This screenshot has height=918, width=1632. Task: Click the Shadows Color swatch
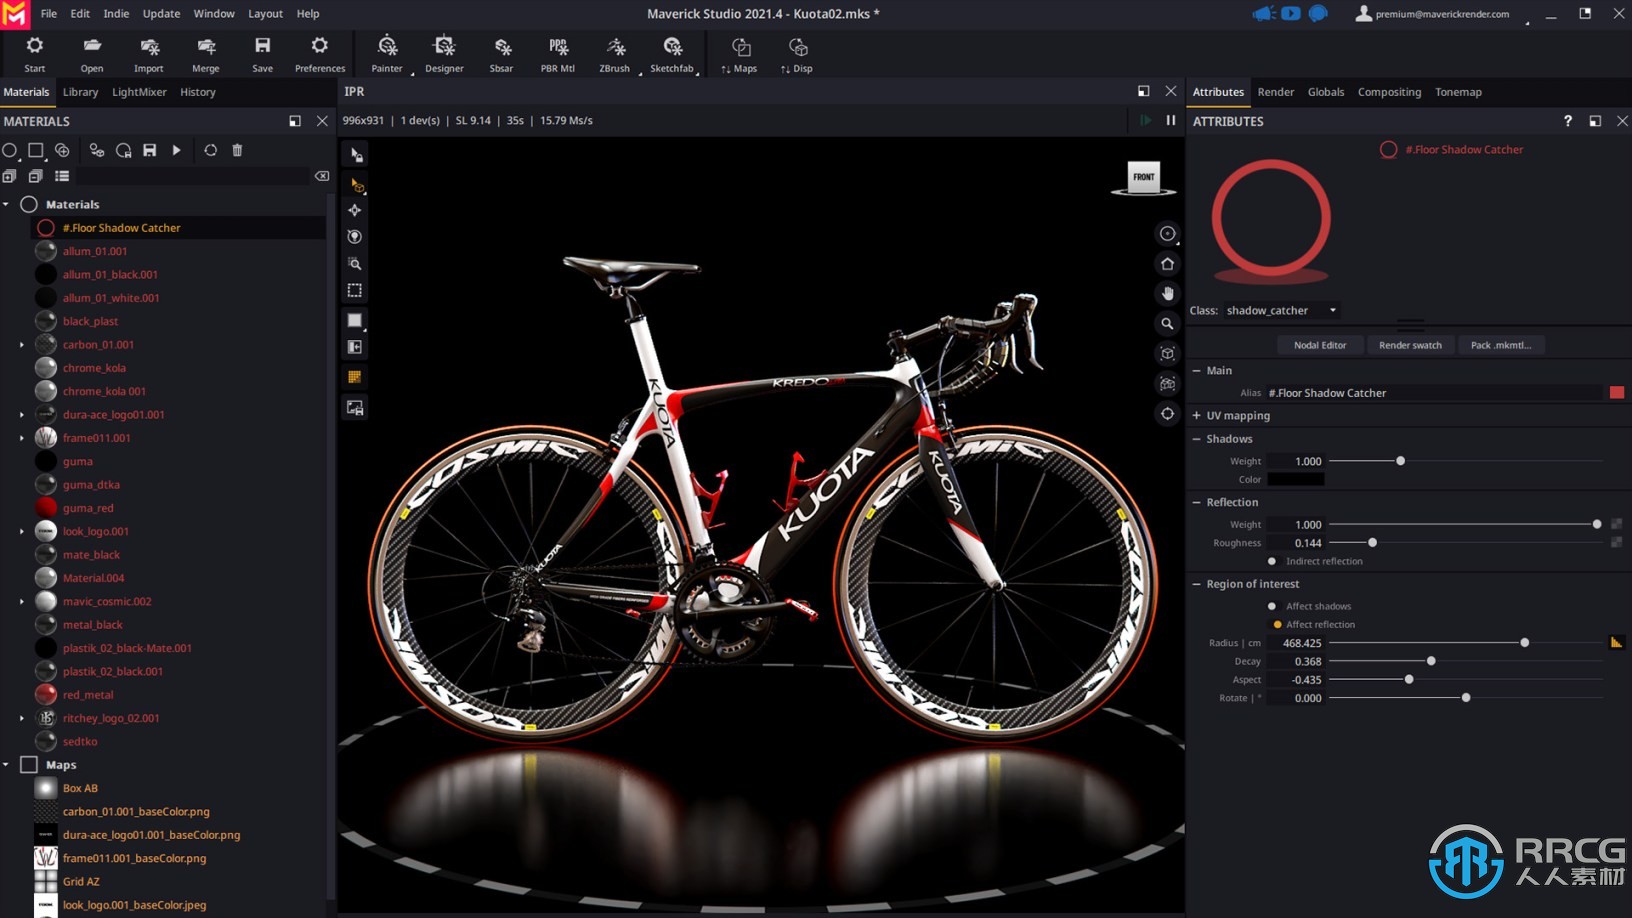[1296, 479]
